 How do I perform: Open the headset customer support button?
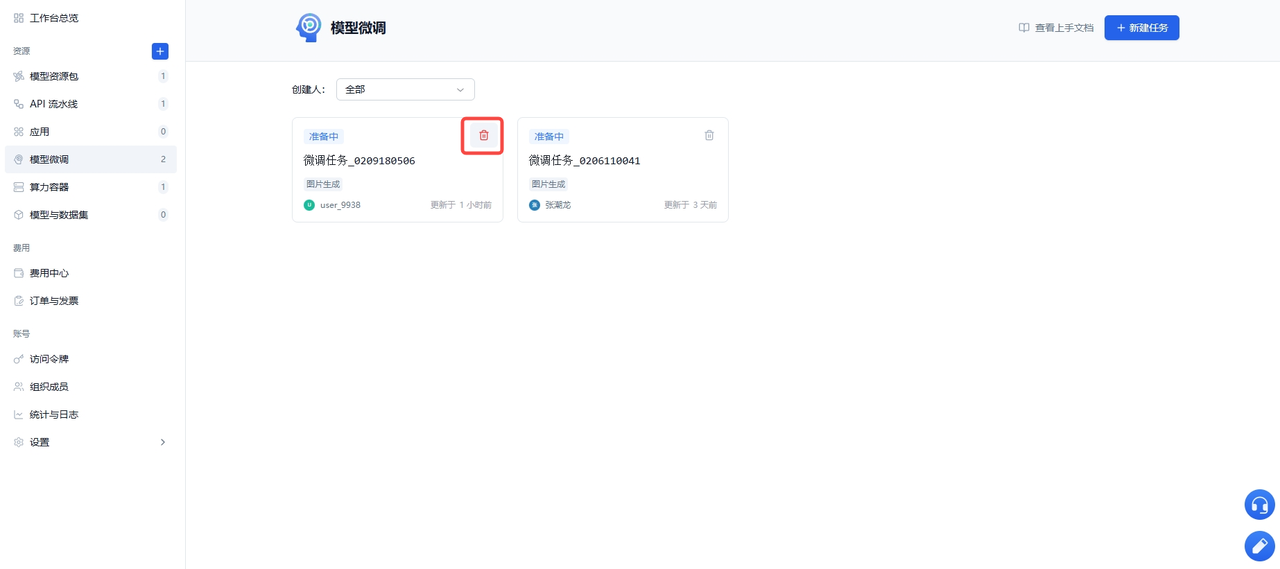point(1259,505)
